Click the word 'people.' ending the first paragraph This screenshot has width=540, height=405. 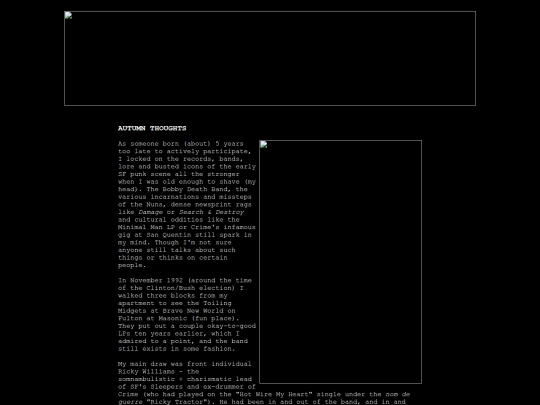point(132,265)
